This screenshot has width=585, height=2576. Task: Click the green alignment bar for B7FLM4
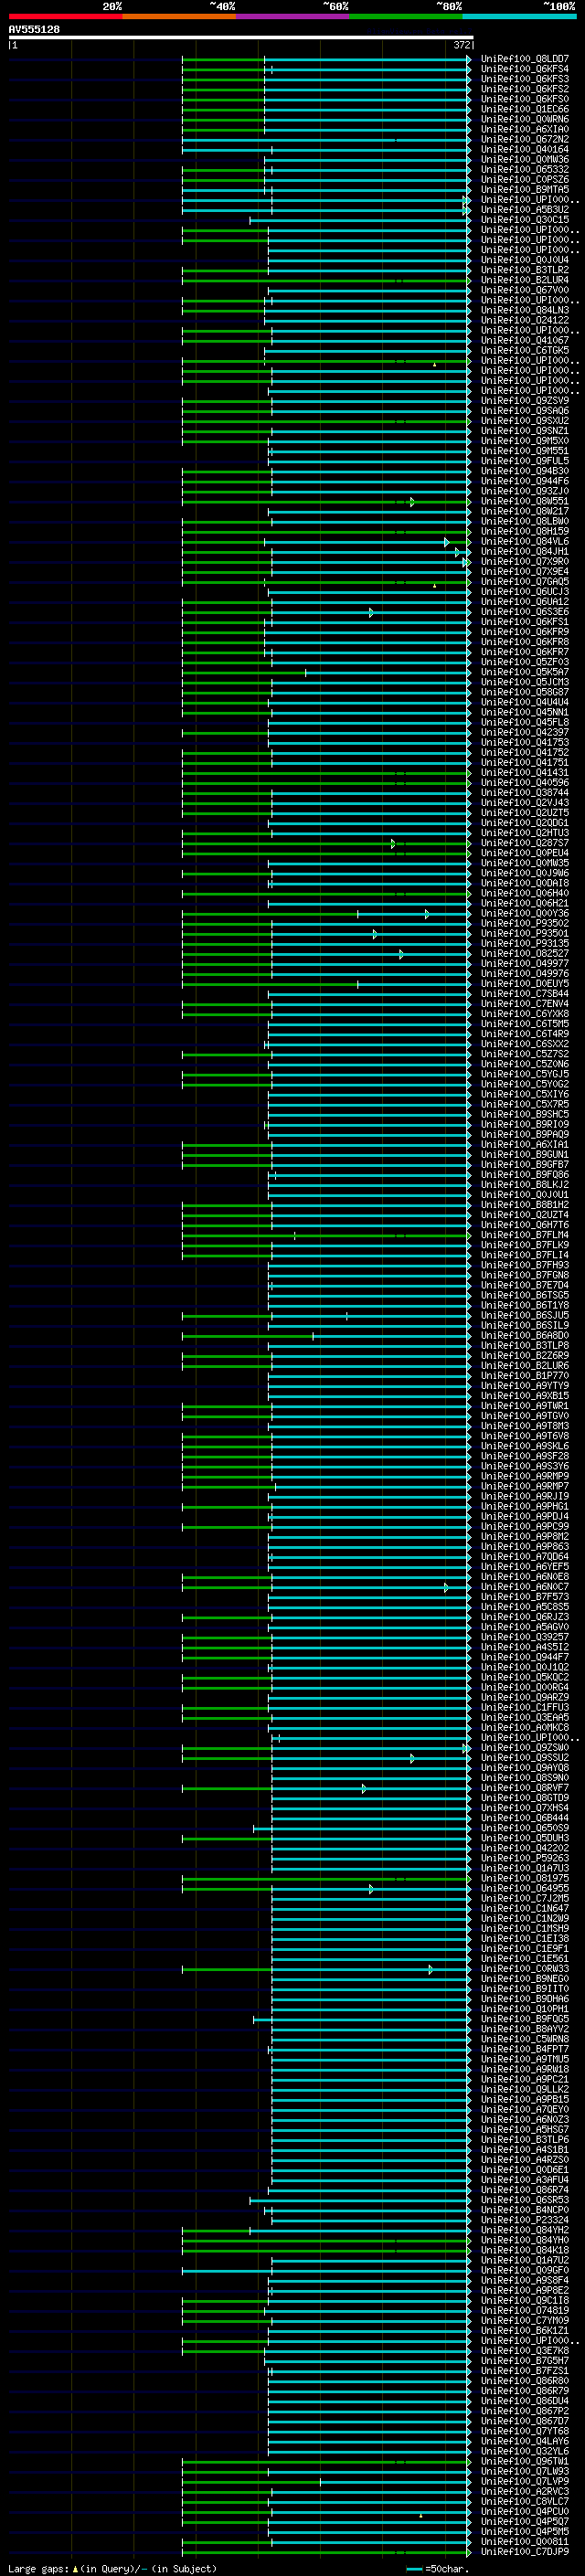(326, 1236)
